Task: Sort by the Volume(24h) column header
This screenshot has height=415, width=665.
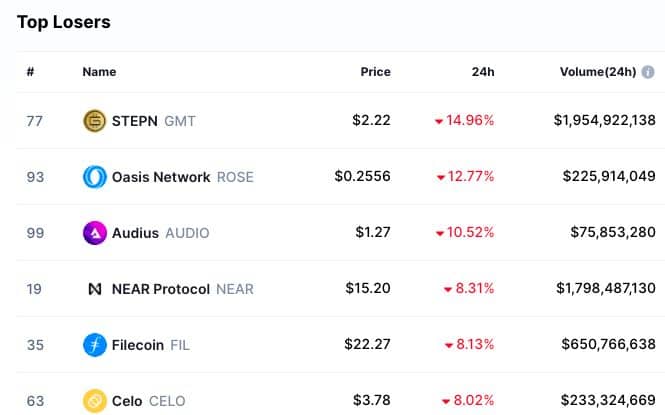Action: (x=598, y=72)
